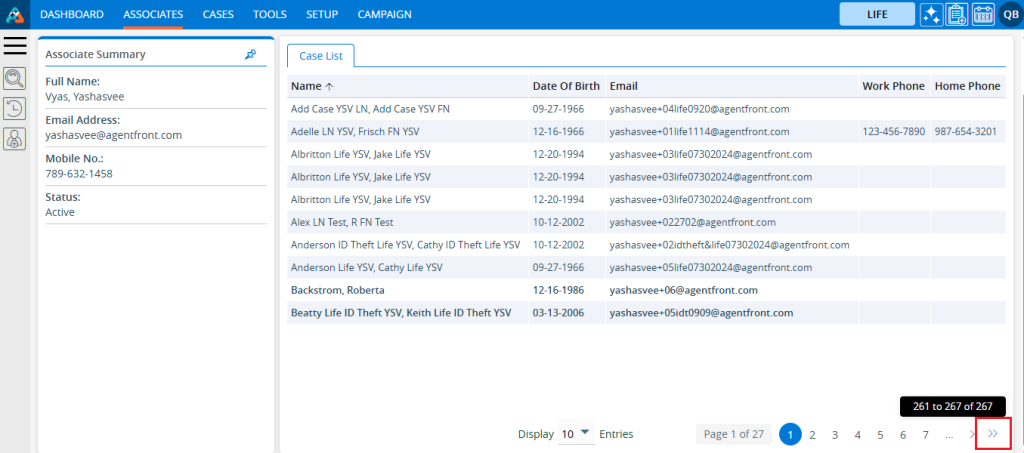This screenshot has height=453, width=1024.
Task: Expand the Display 10 entries dropdown
Action: [x=575, y=434]
